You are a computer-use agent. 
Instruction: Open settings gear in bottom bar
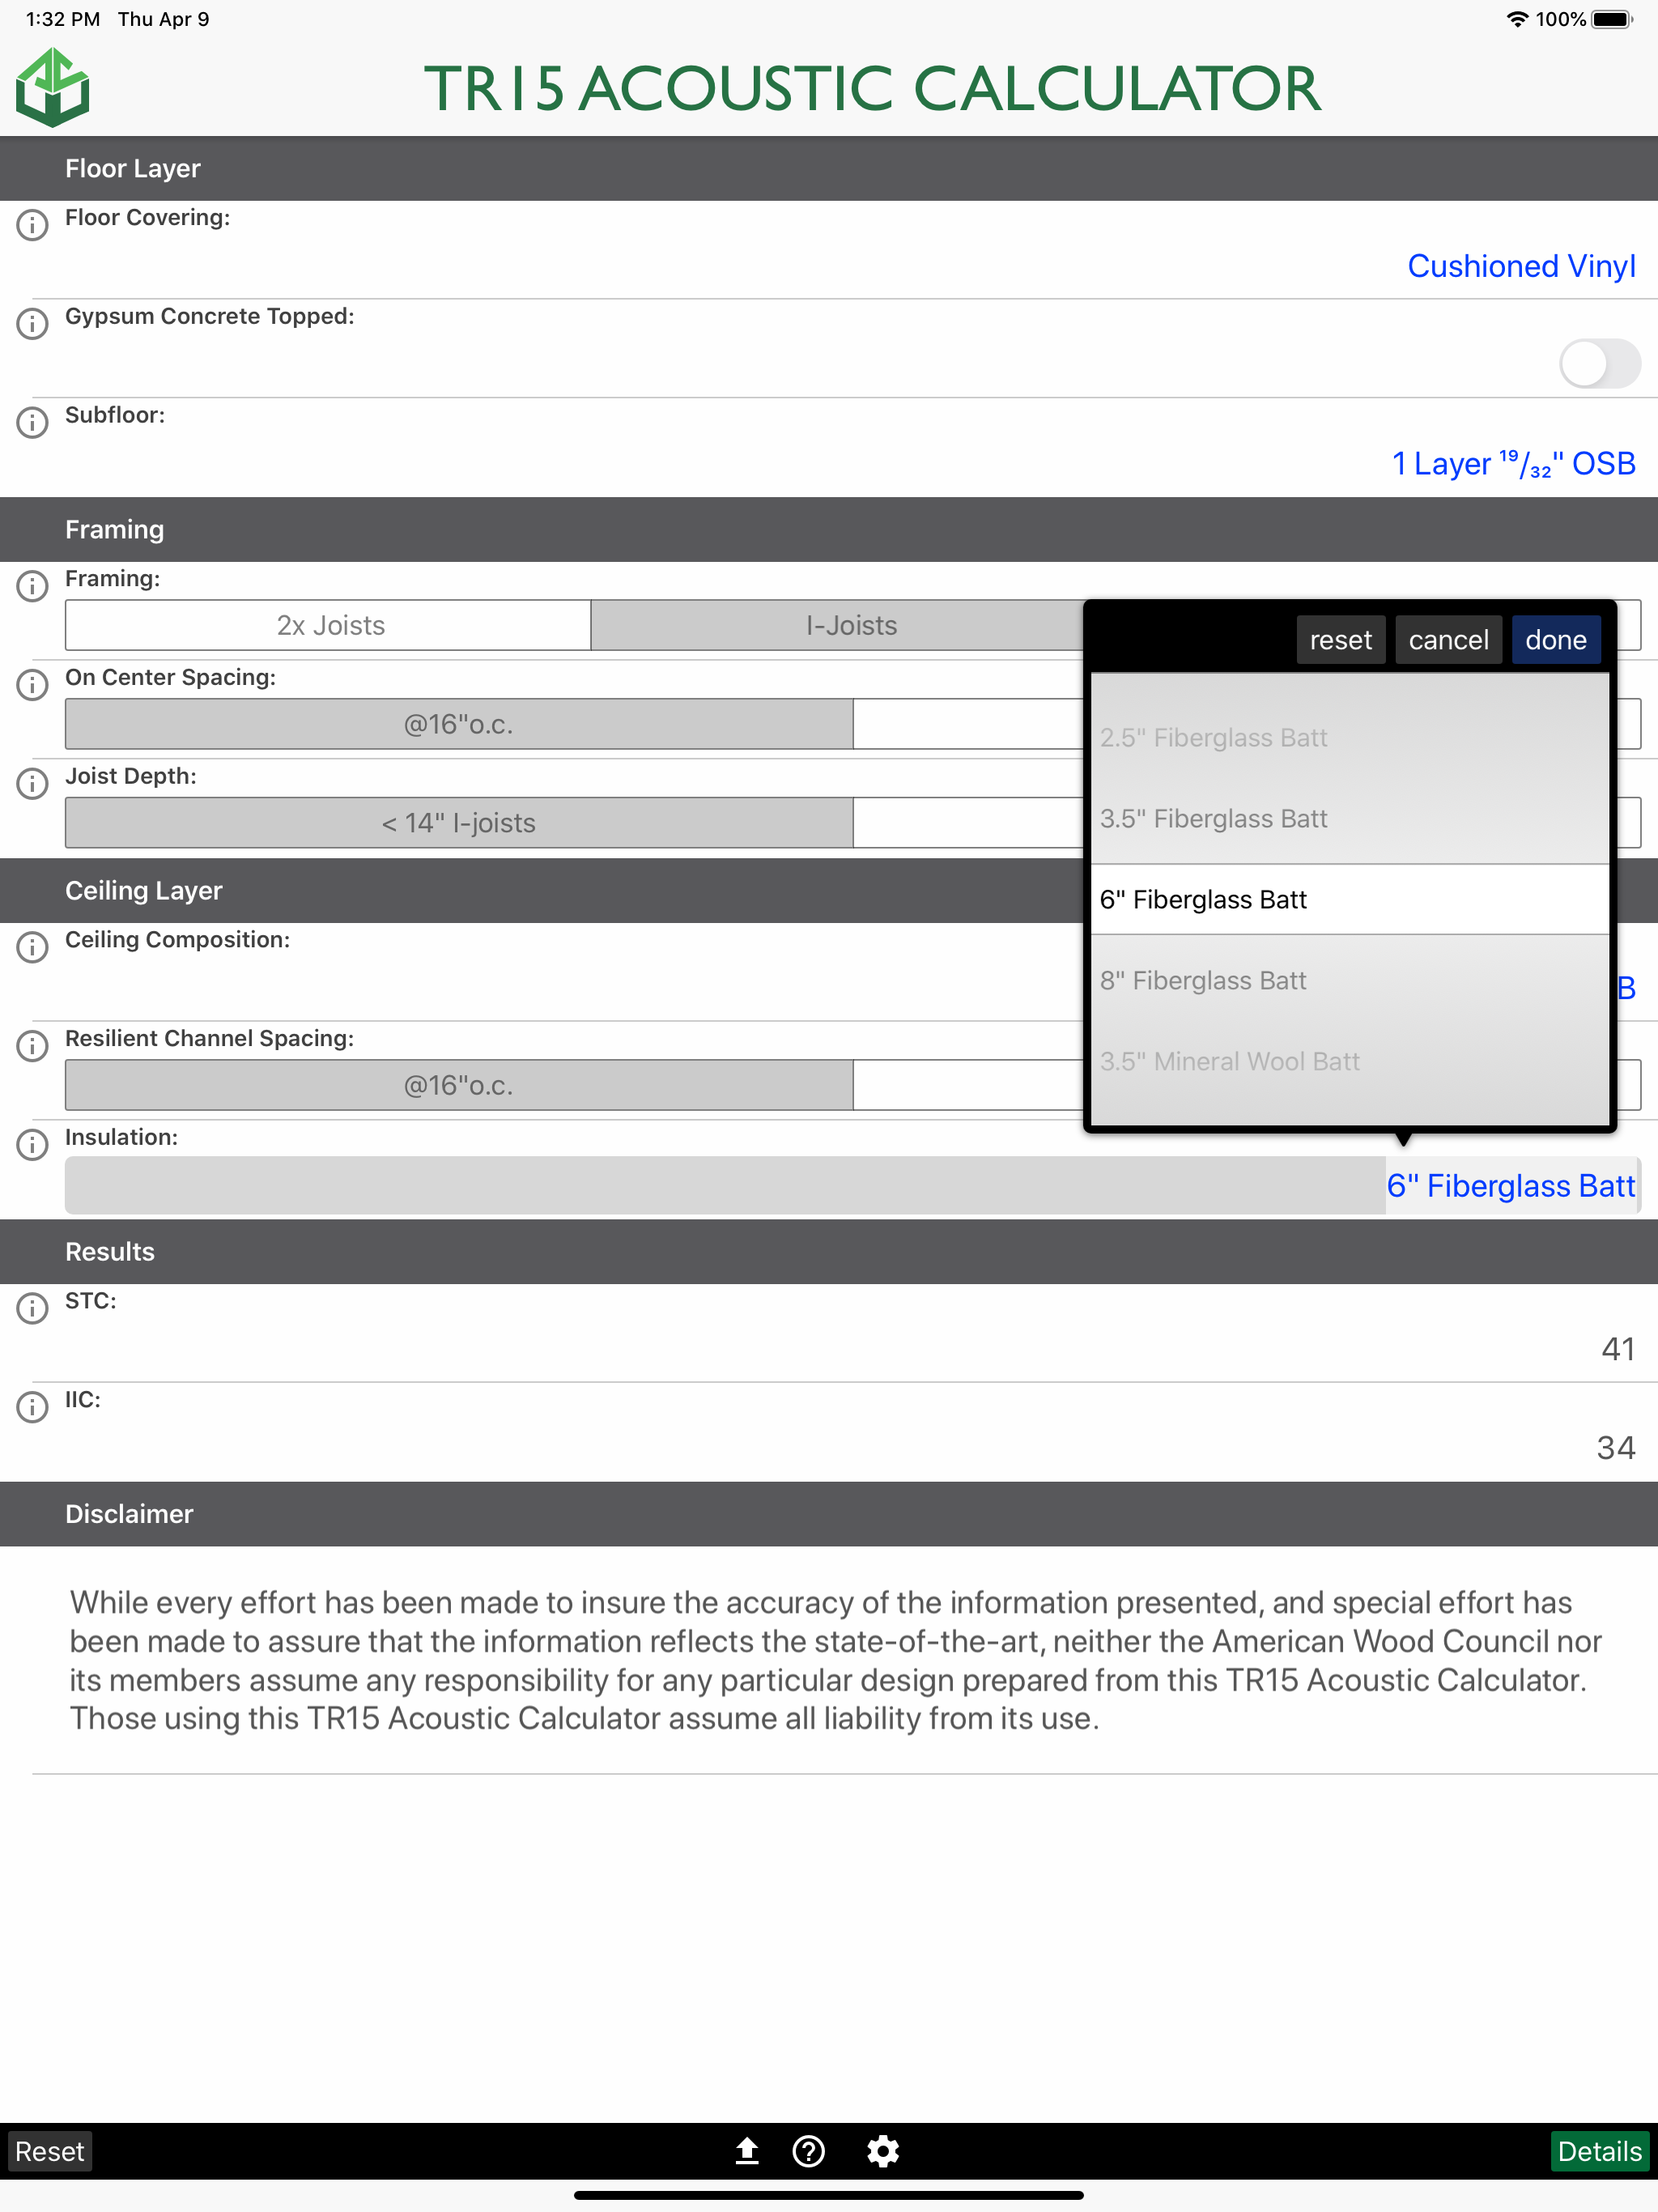883,2151
